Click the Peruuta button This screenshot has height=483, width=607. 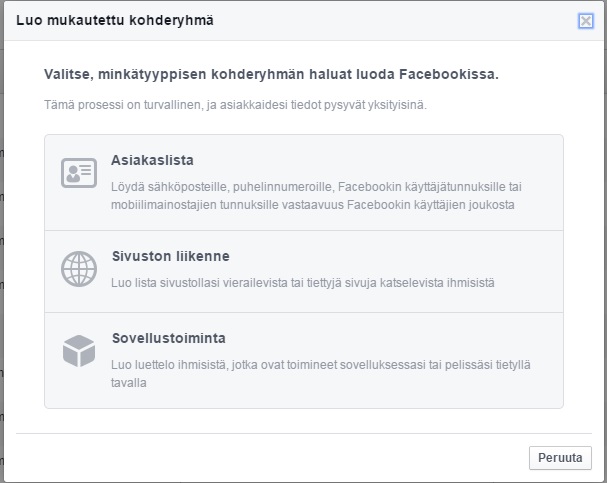tap(560, 458)
